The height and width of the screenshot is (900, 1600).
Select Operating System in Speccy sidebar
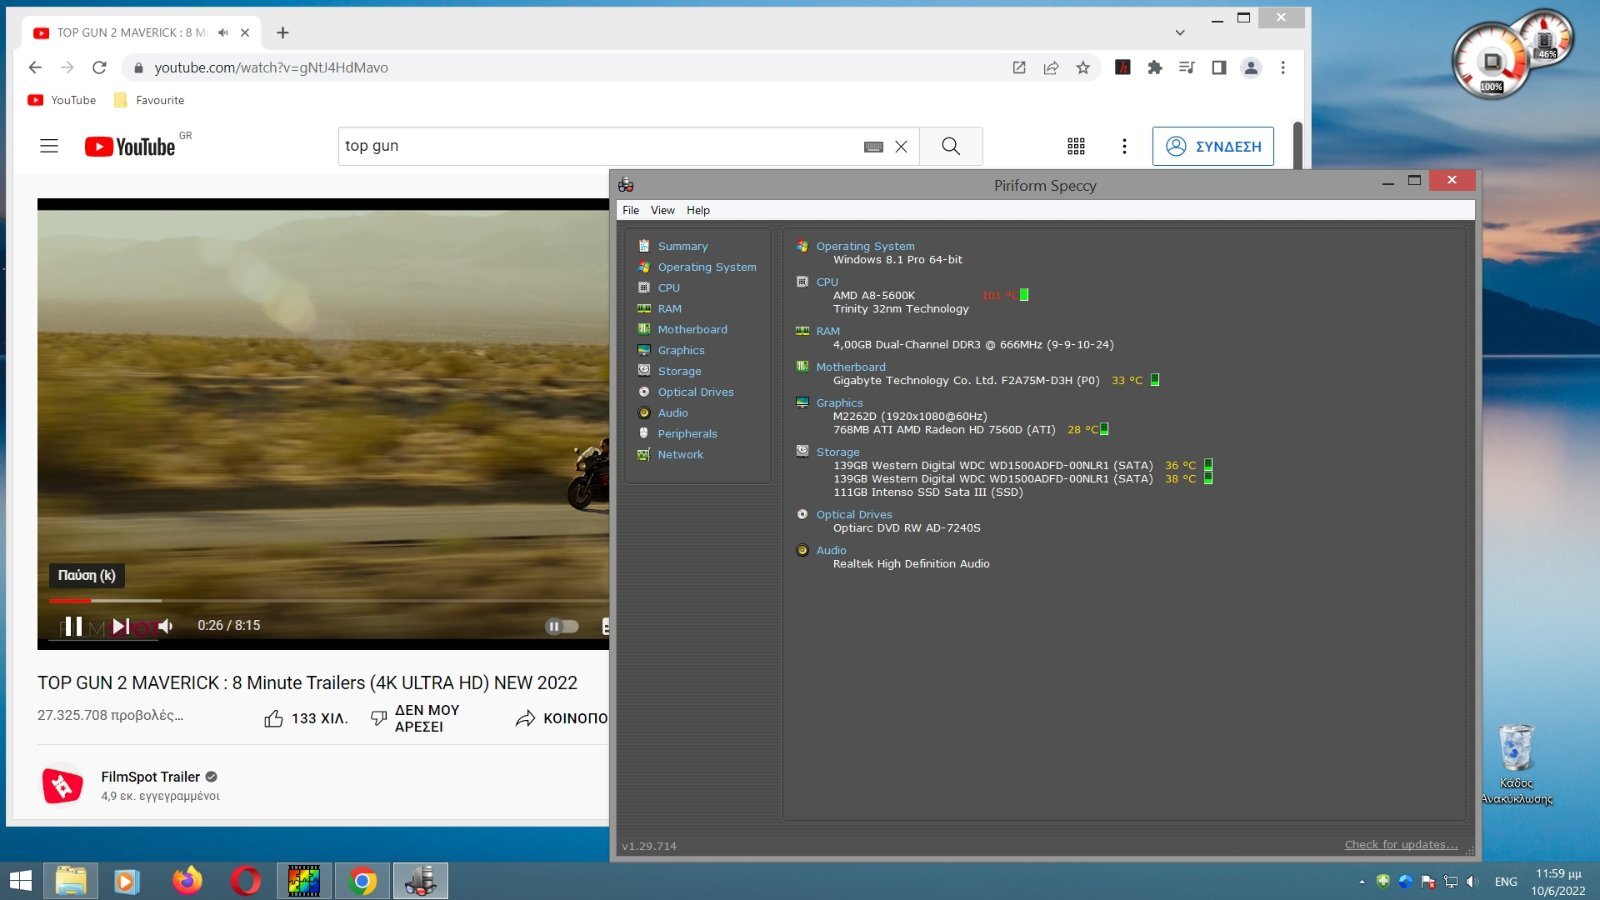coord(706,267)
